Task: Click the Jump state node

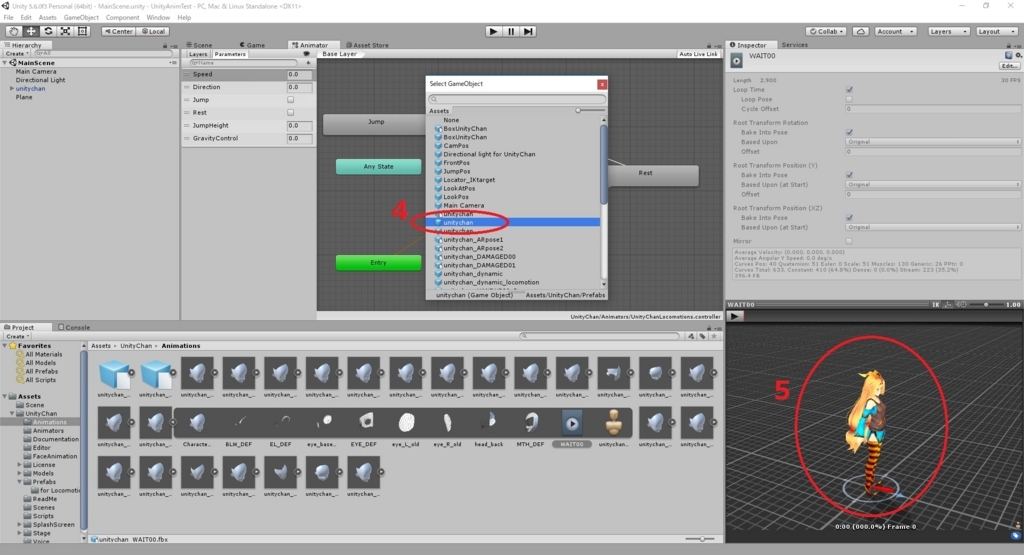Action: coord(376,123)
